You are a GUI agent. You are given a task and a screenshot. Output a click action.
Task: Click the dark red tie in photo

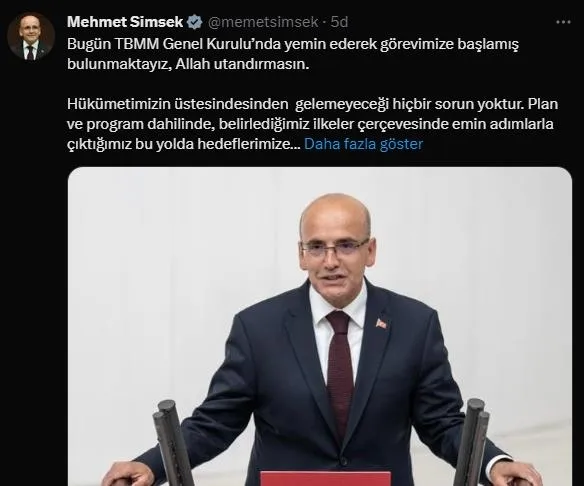coord(339,372)
